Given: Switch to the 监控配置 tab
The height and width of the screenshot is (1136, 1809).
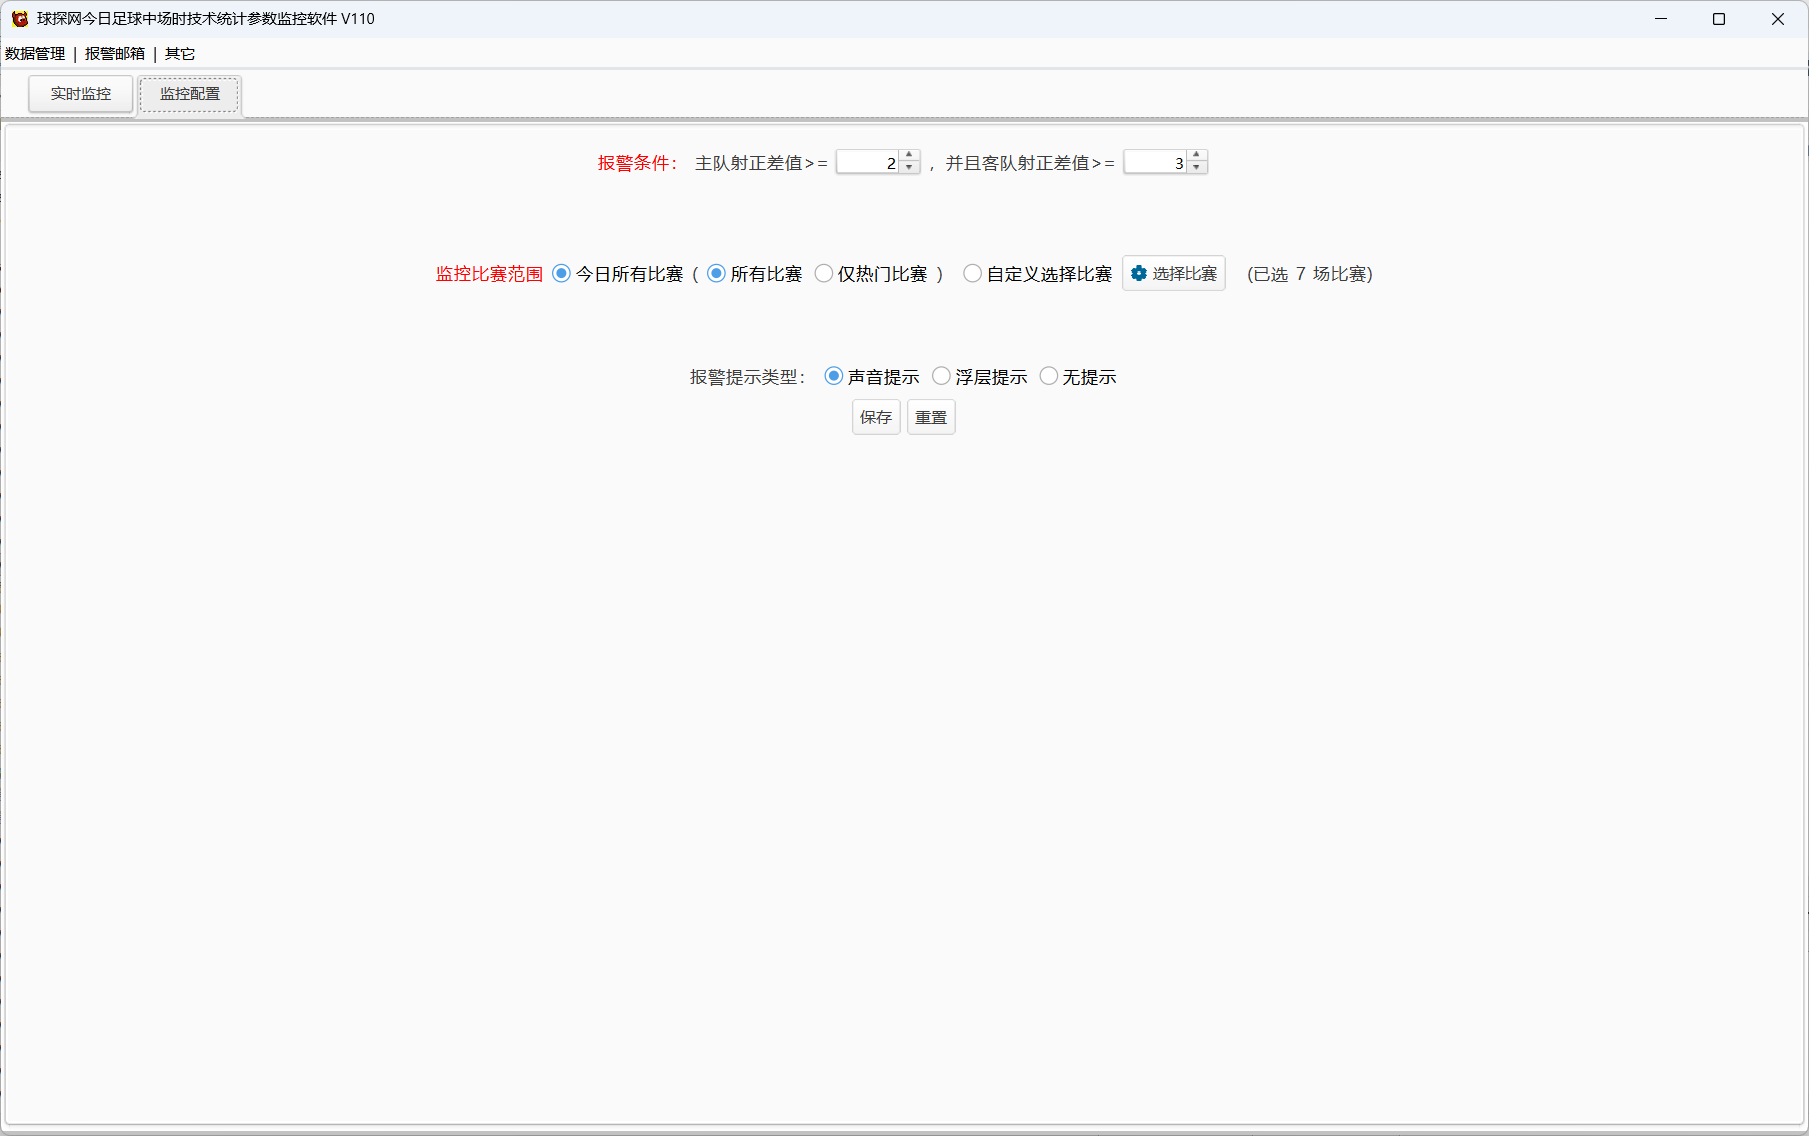Looking at the screenshot, I should point(190,94).
